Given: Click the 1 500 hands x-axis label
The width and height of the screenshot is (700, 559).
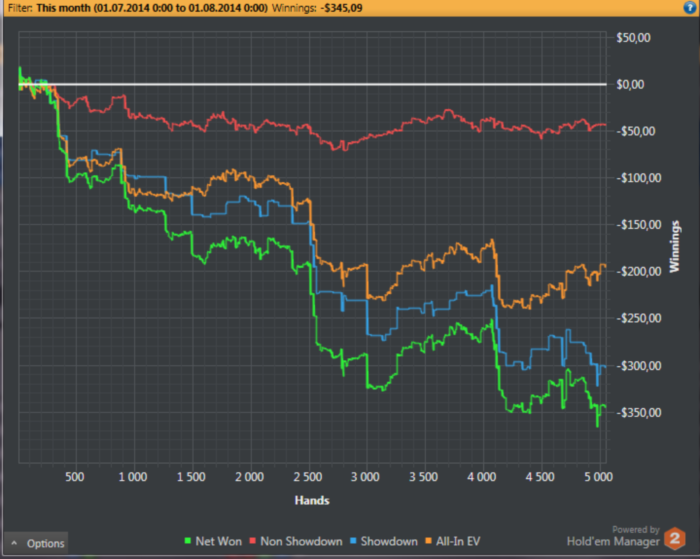Looking at the screenshot, I should click(192, 477).
